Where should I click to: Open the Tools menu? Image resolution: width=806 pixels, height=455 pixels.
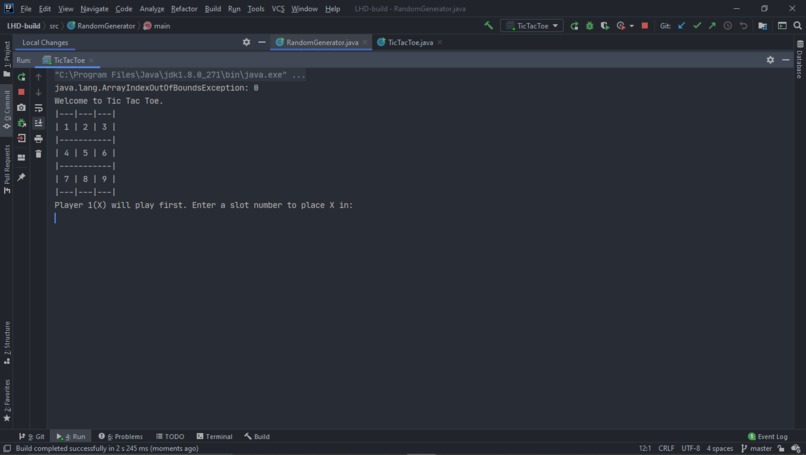[255, 9]
